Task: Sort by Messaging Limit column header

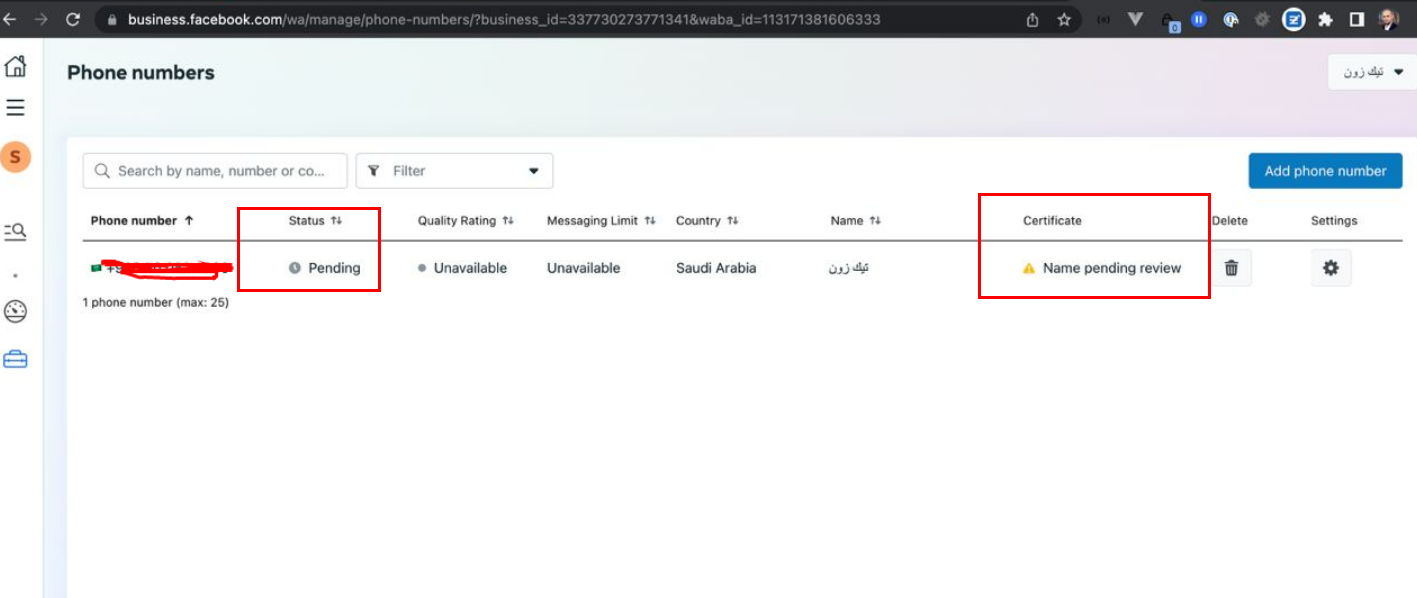Action: [601, 221]
